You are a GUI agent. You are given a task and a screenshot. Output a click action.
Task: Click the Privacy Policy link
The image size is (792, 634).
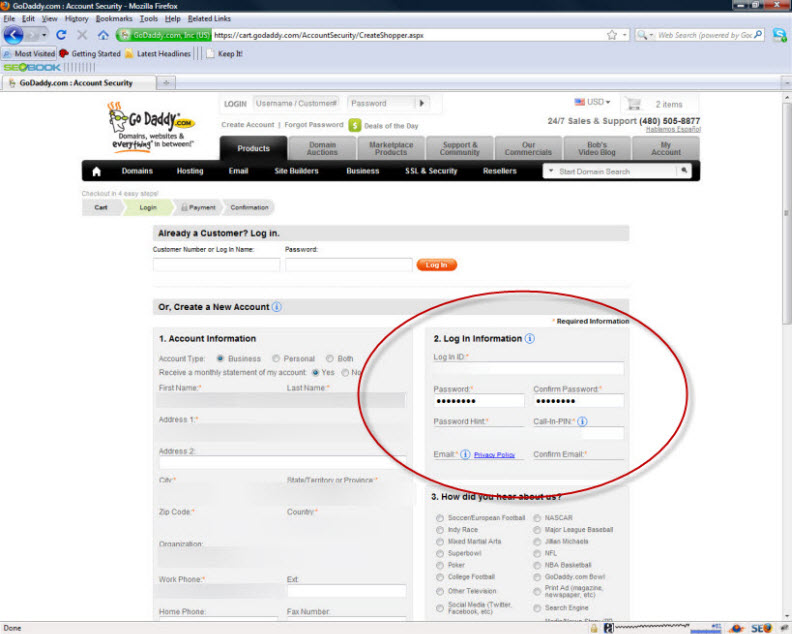pos(494,455)
